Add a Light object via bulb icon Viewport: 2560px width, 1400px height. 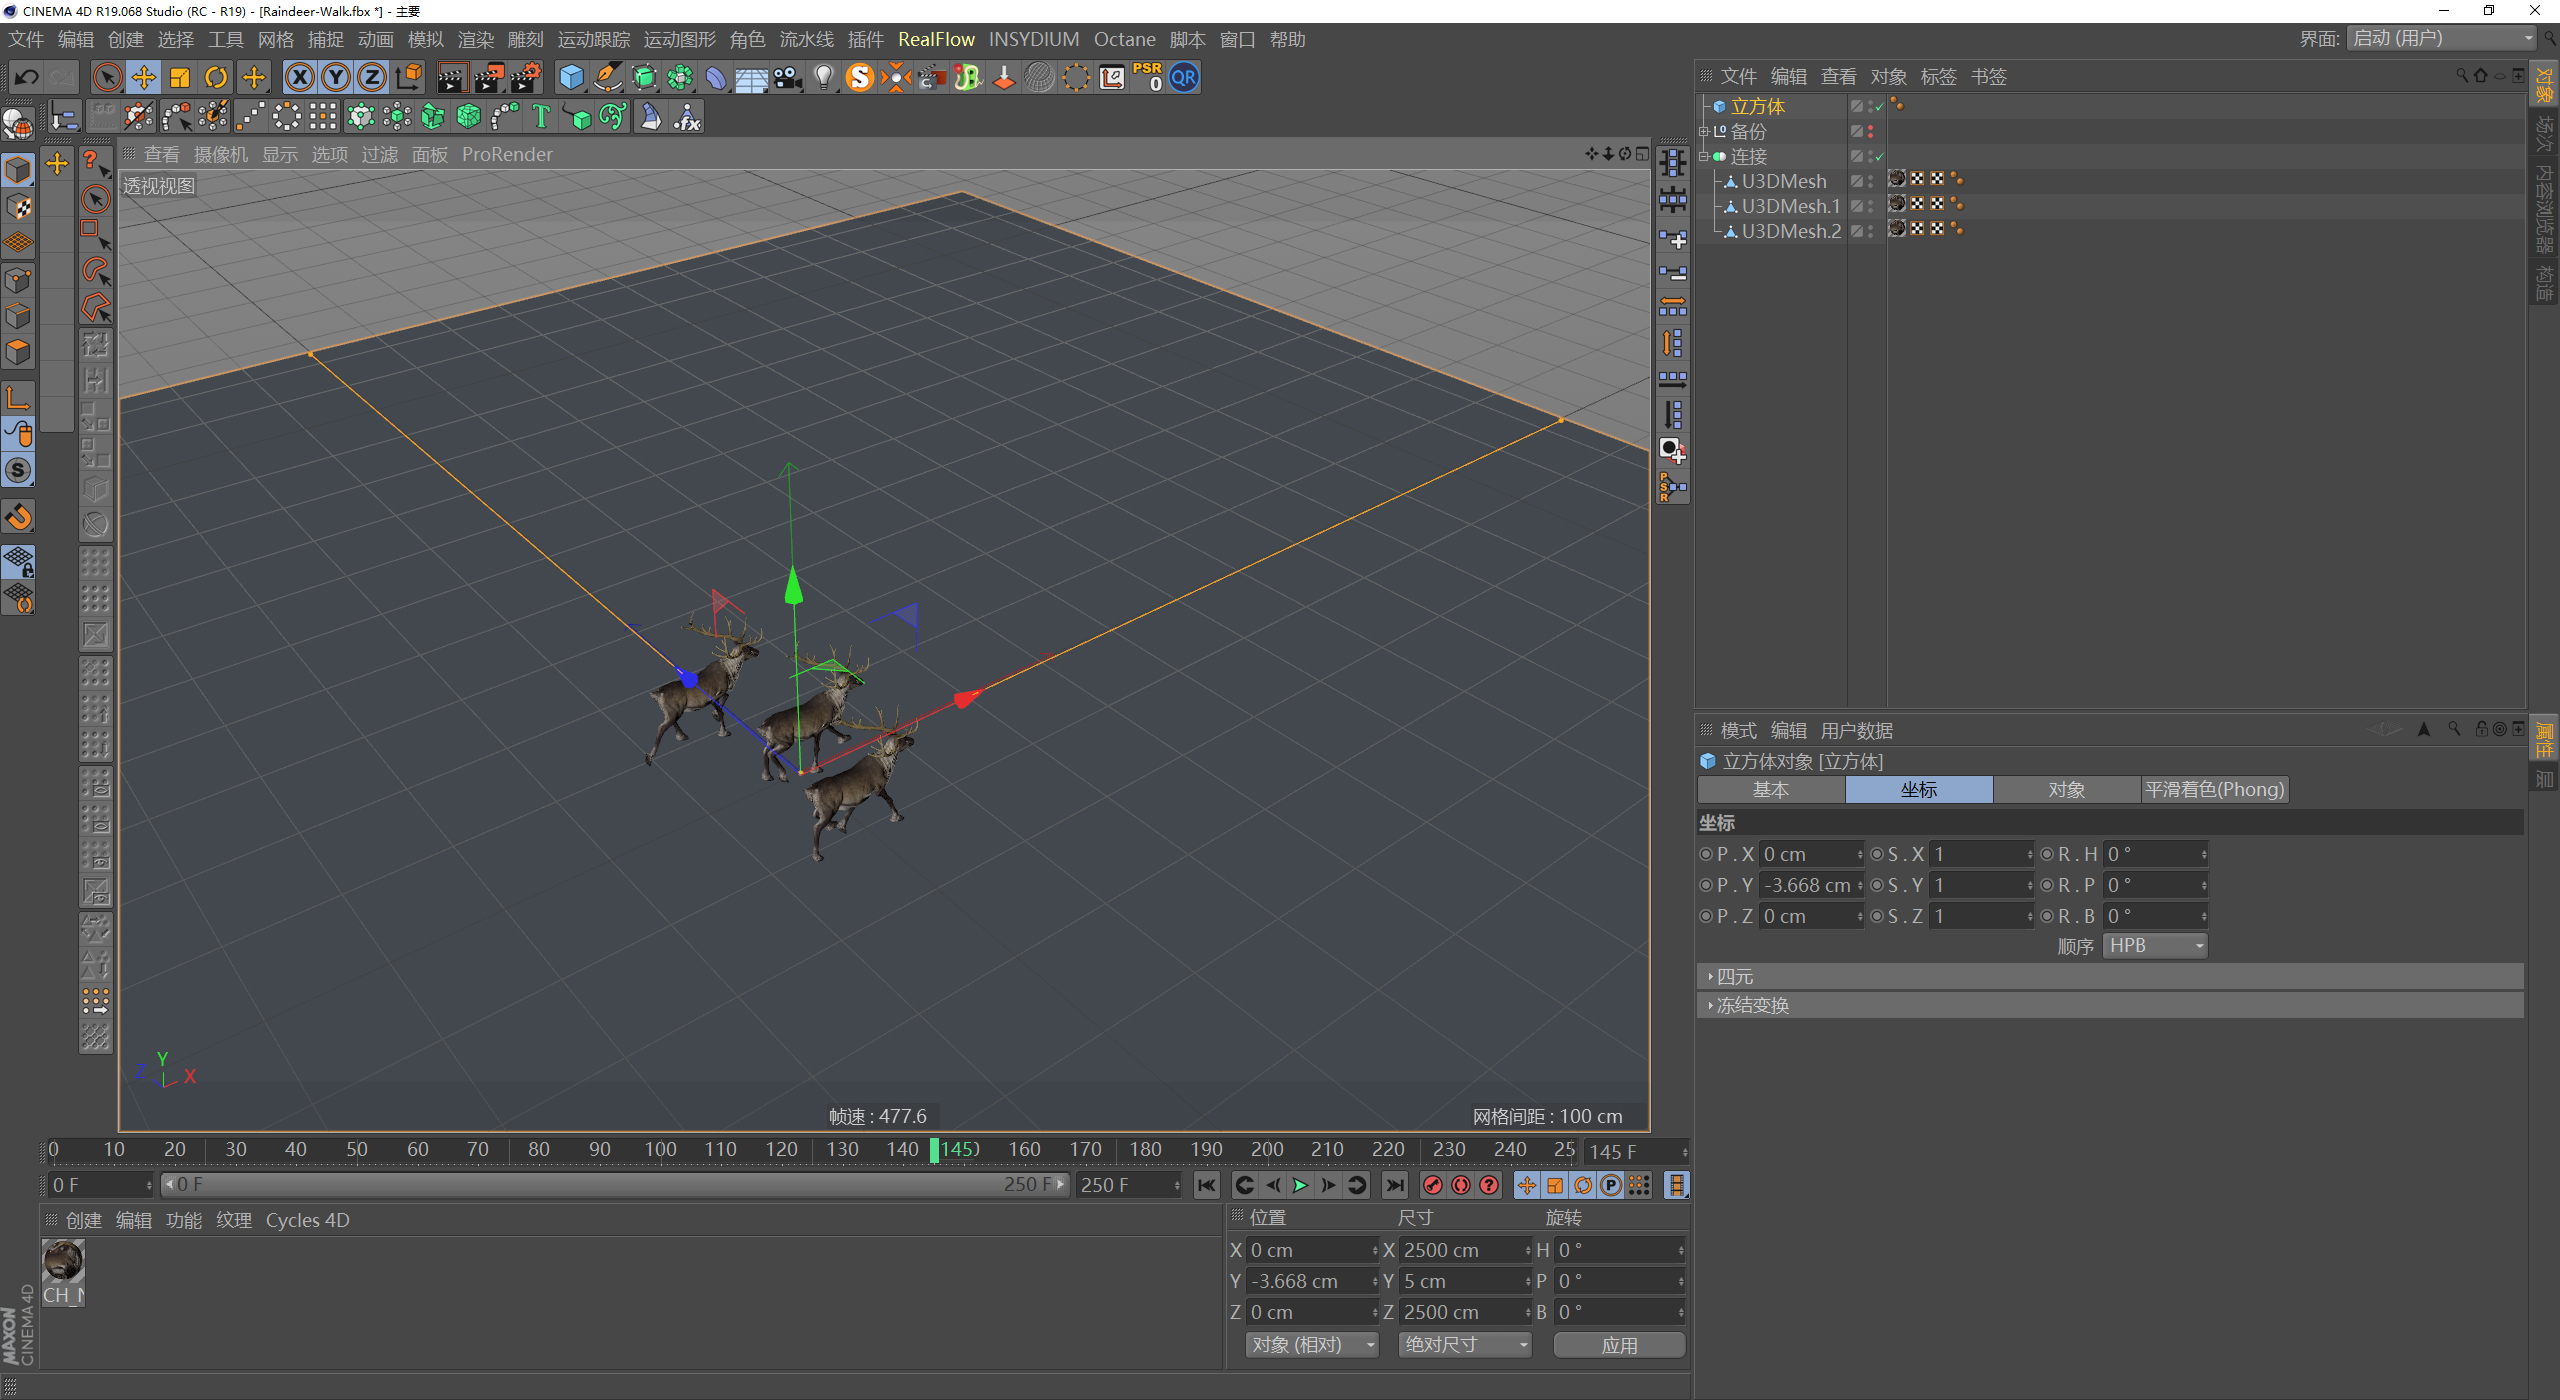pos(823,78)
